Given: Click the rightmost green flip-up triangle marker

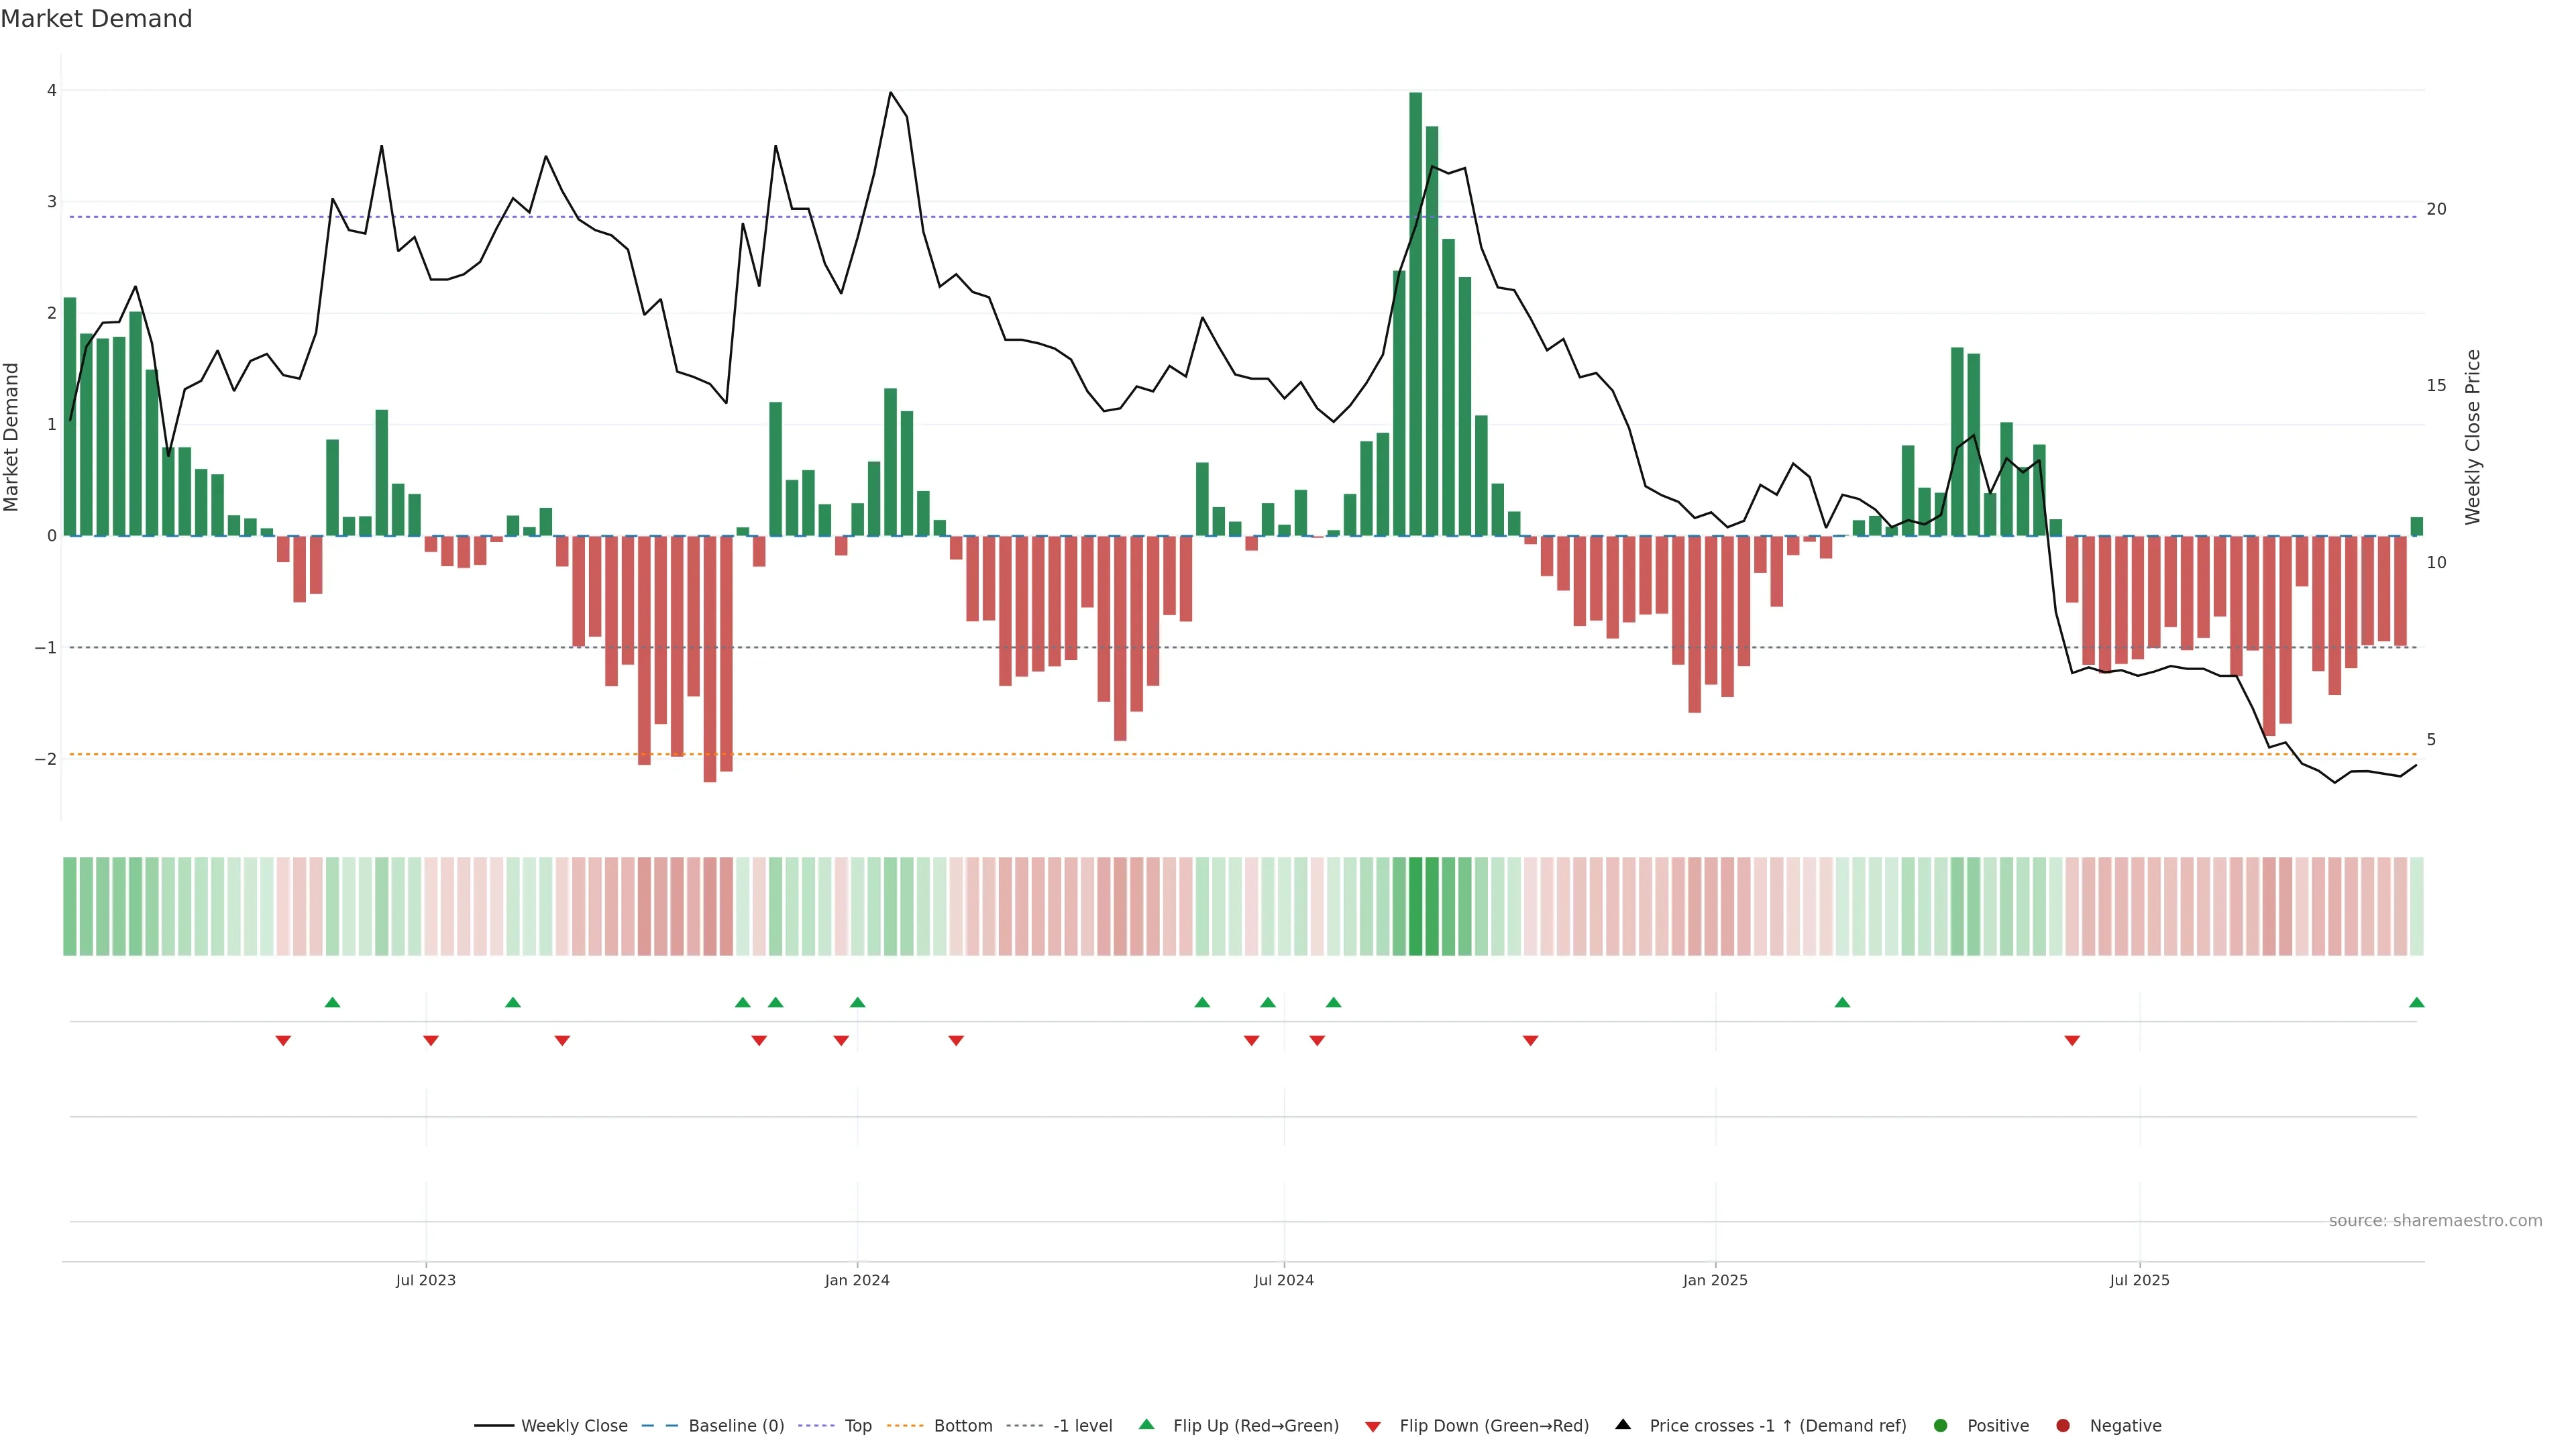Looking at the screenshot, I should (x=2417, y=1002).
